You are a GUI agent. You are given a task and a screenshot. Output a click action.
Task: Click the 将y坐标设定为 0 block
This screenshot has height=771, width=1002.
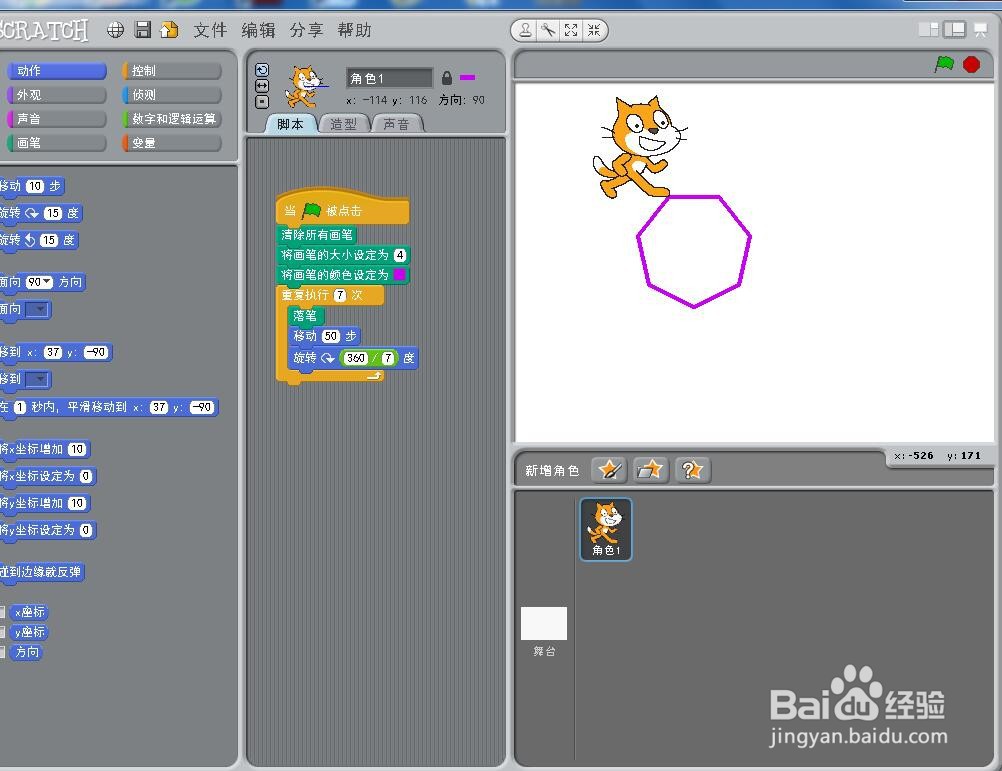pyautogui.click(x=48, y=530)
